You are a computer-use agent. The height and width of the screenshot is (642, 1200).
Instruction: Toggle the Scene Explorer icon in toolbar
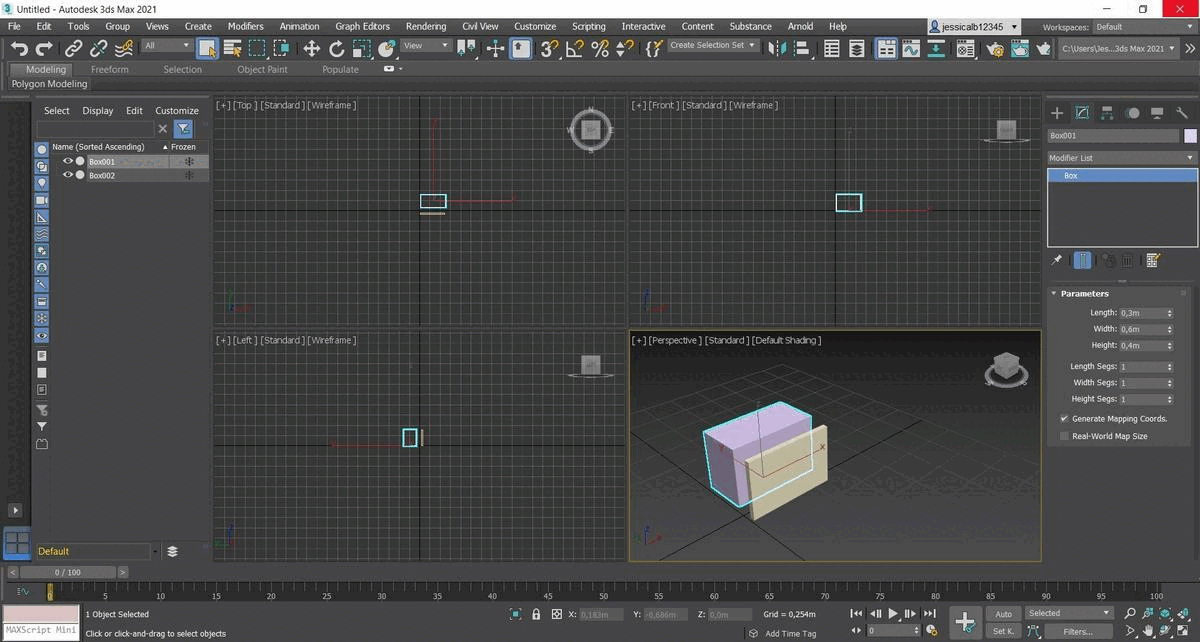(832, 47)
